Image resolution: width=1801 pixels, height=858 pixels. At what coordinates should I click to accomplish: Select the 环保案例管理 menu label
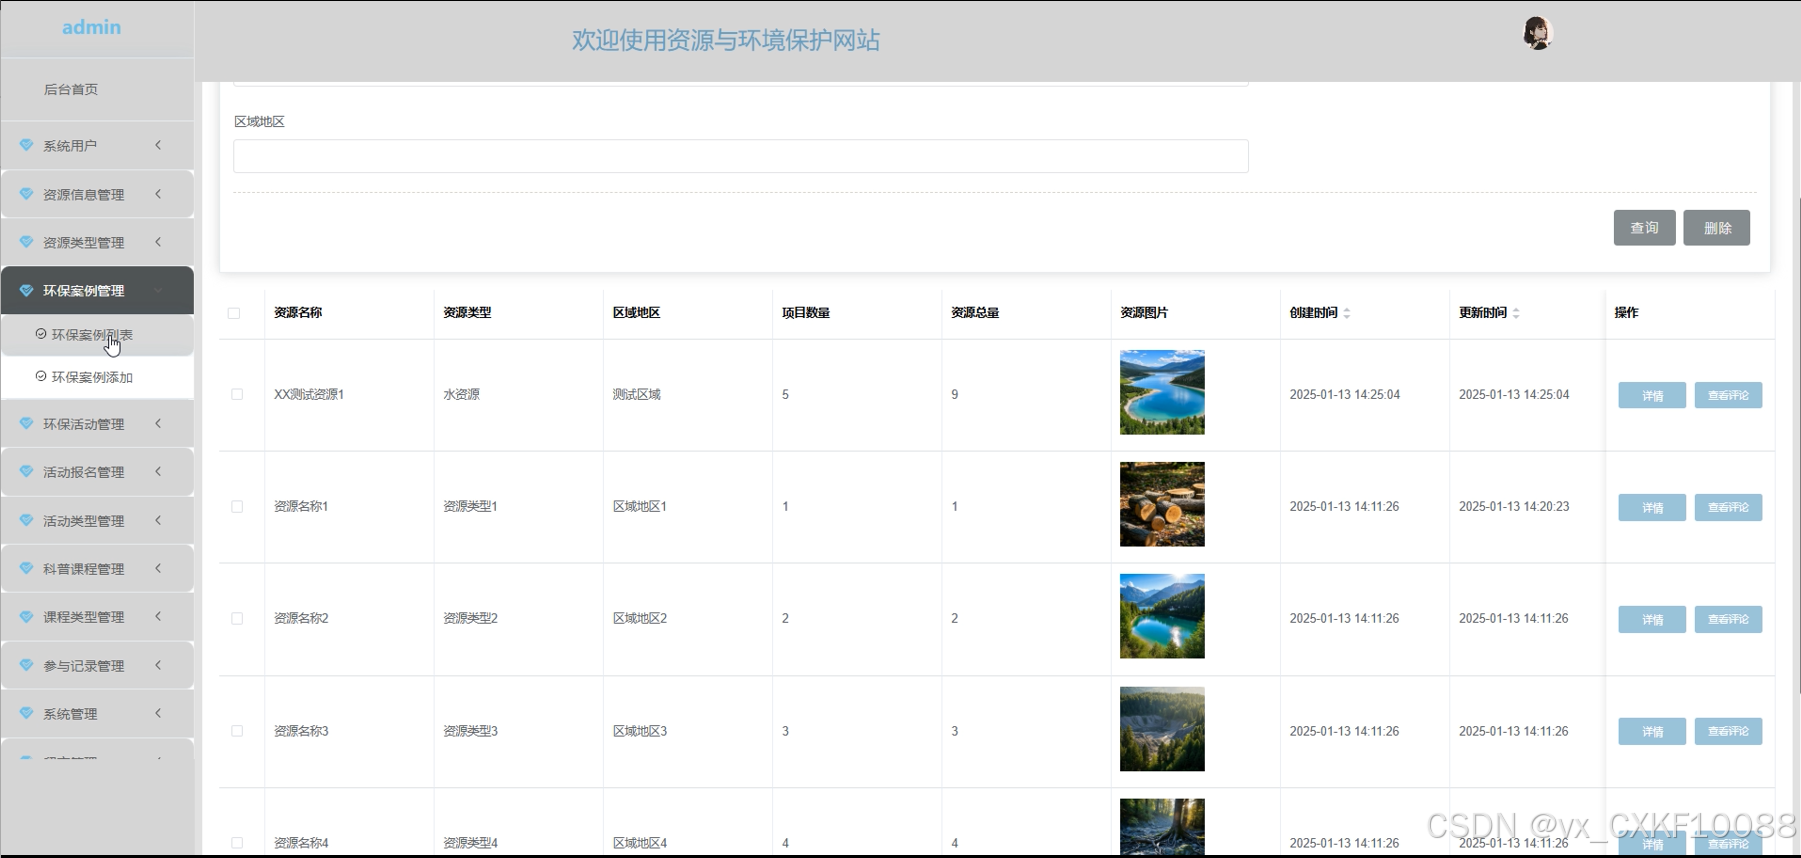84,290
